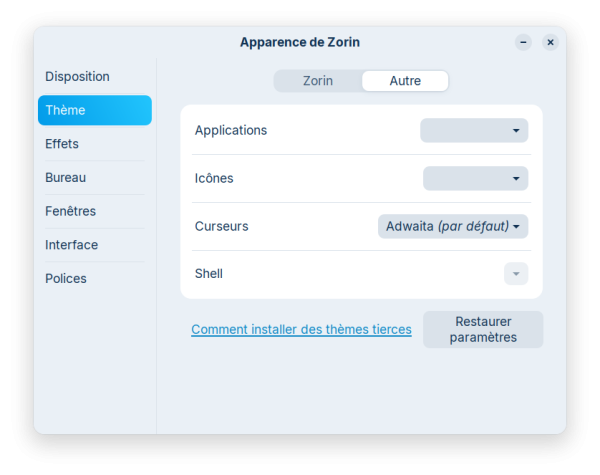Switch to the Zorin tab
The image size is (600, 475).
318,81
